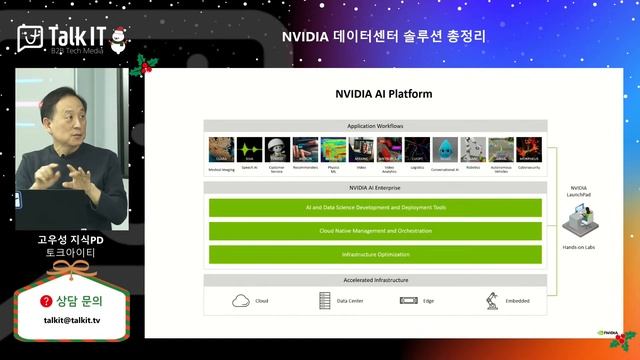640x360 pixels.
Task: Click the presenter name '고우성 지식PD'
Action: [x=71, y=240]
